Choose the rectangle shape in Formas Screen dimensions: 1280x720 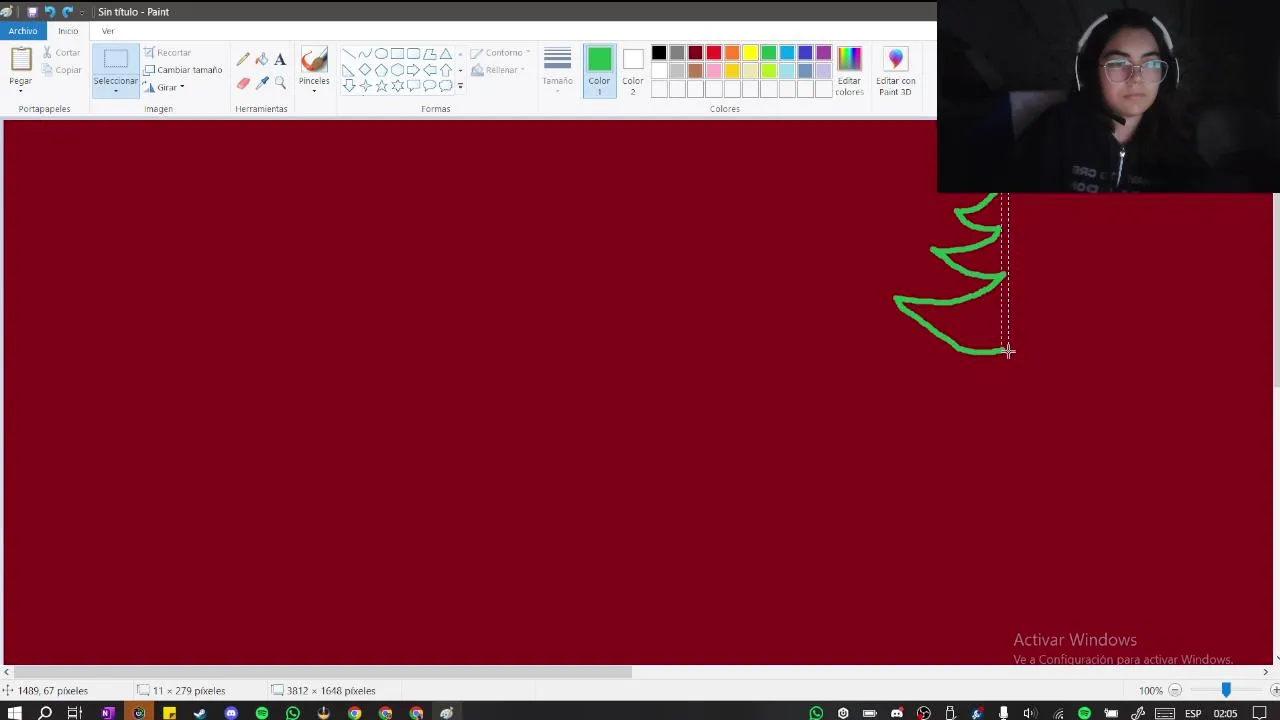click(397, 54)
